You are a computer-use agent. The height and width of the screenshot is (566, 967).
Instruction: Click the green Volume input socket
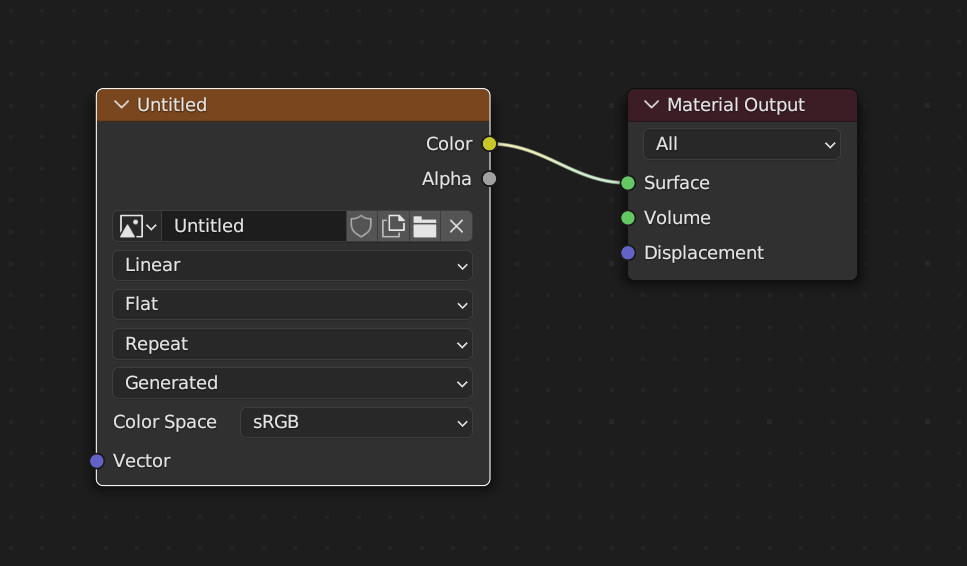click(628, 218)
